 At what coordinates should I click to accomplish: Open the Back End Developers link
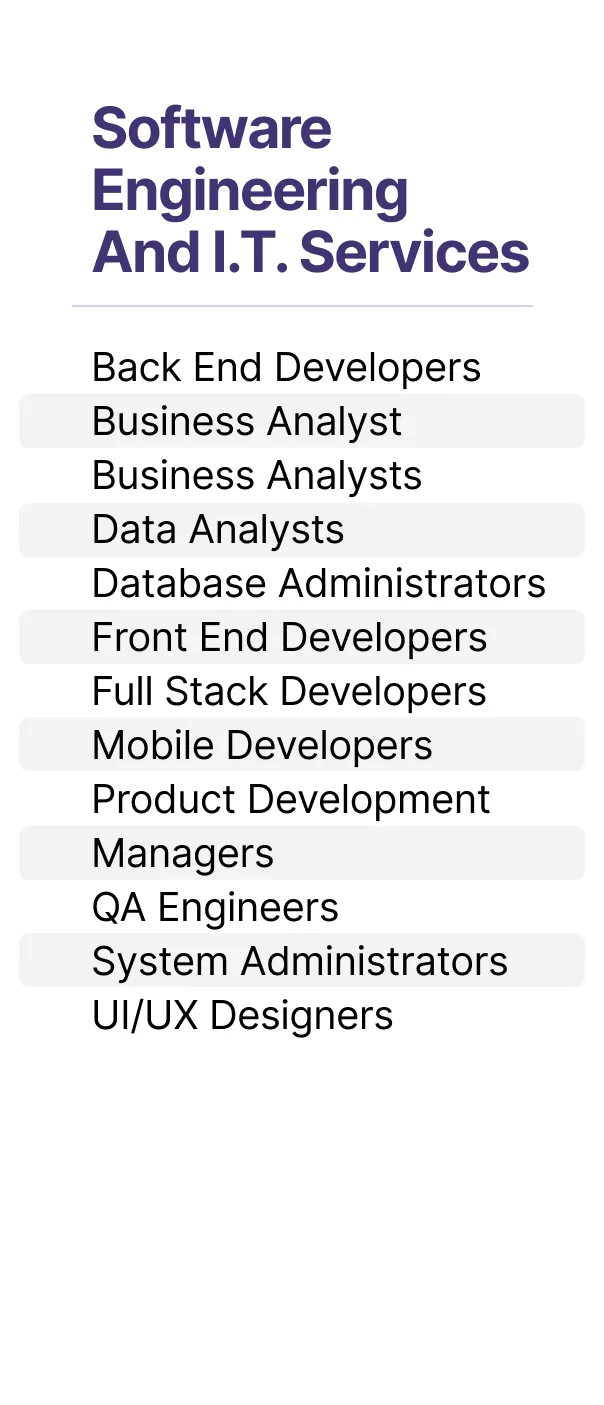286,368
